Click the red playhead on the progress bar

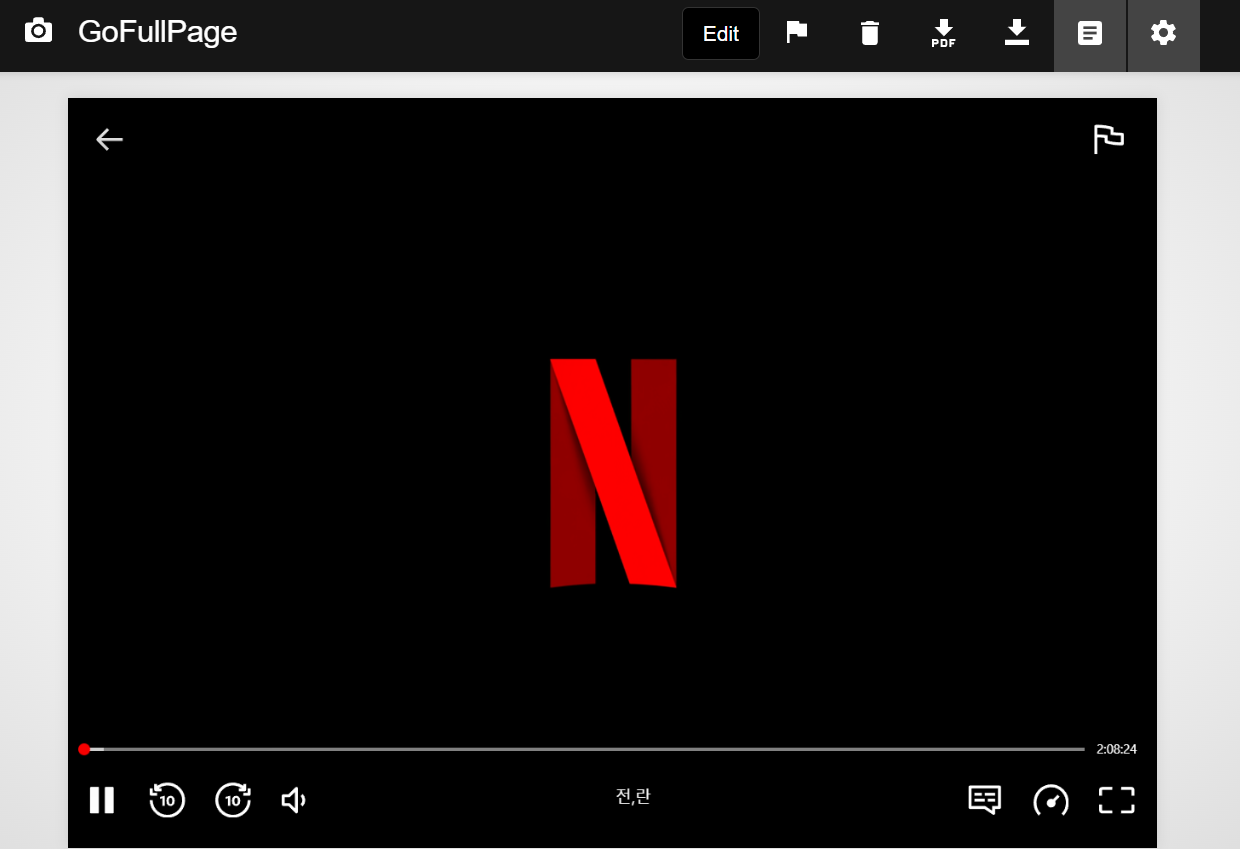tap(84, 749)
